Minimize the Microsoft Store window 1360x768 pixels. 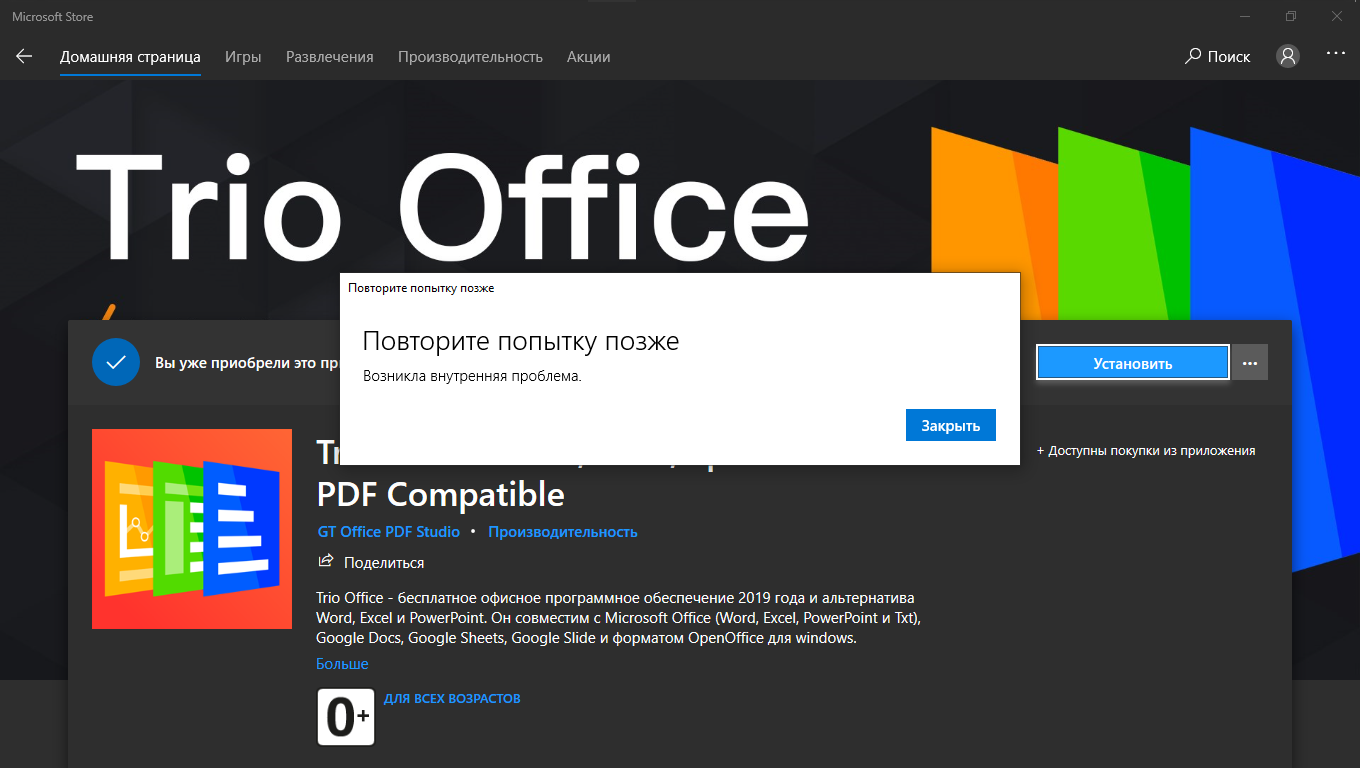point(1245,16)
